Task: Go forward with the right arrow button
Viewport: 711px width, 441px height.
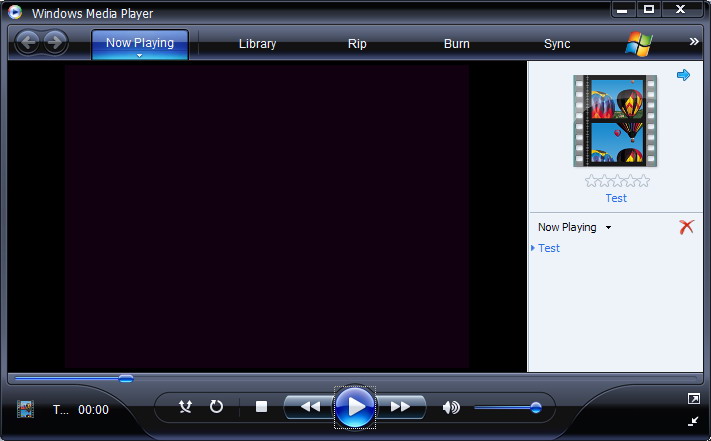Action: coord(55,43)
